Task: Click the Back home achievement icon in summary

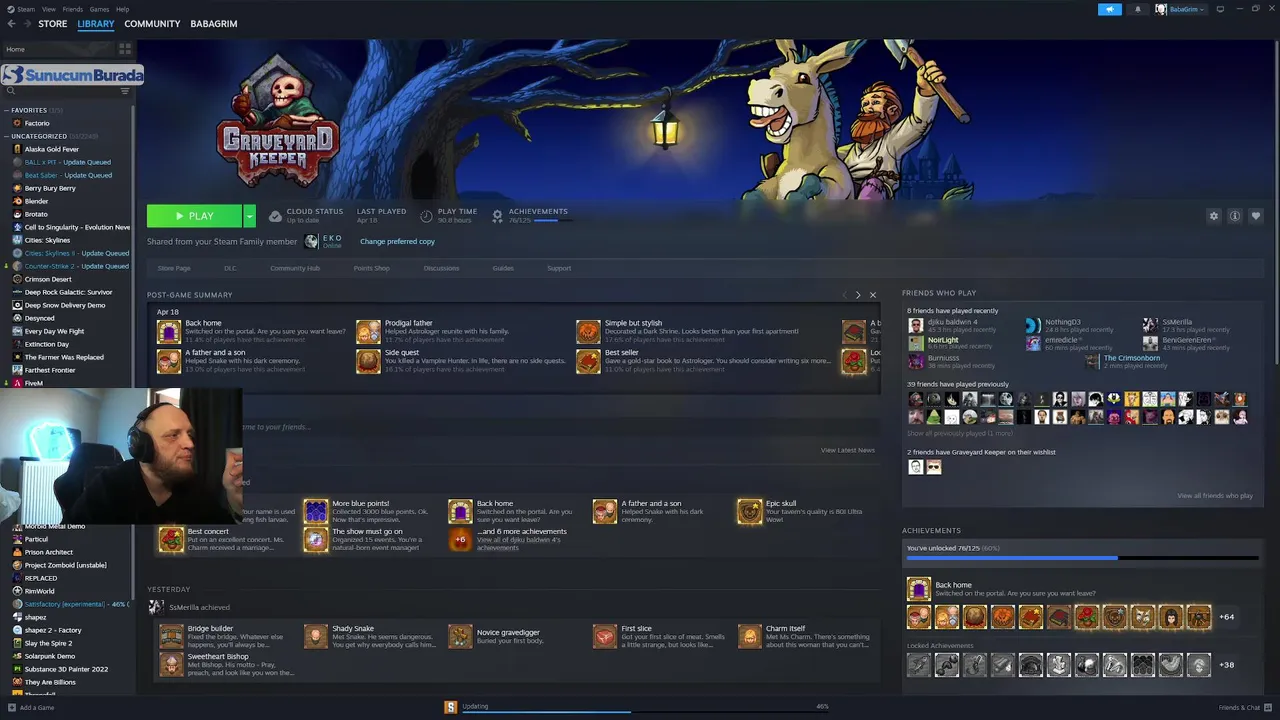Action: pos(169,332)
